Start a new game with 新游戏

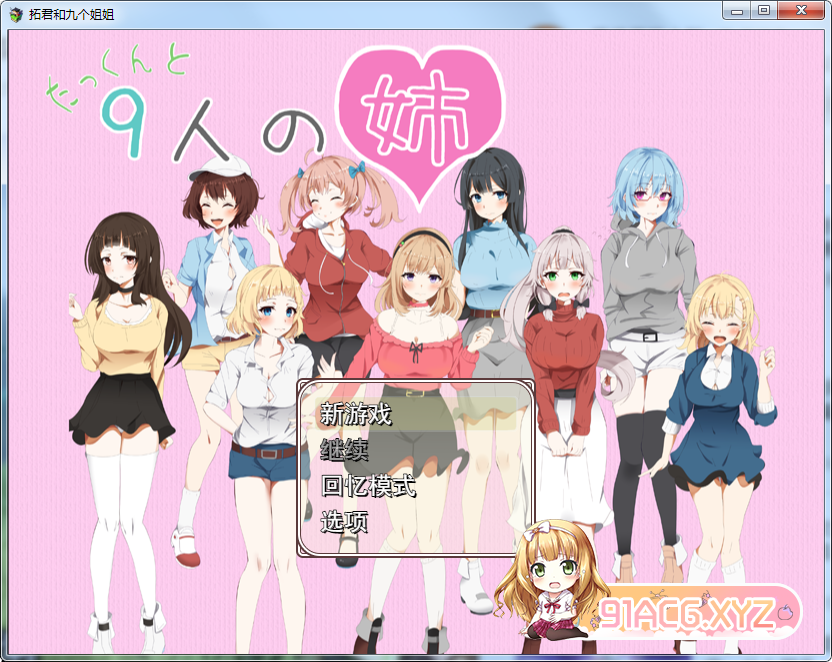[x=415, y=414]
